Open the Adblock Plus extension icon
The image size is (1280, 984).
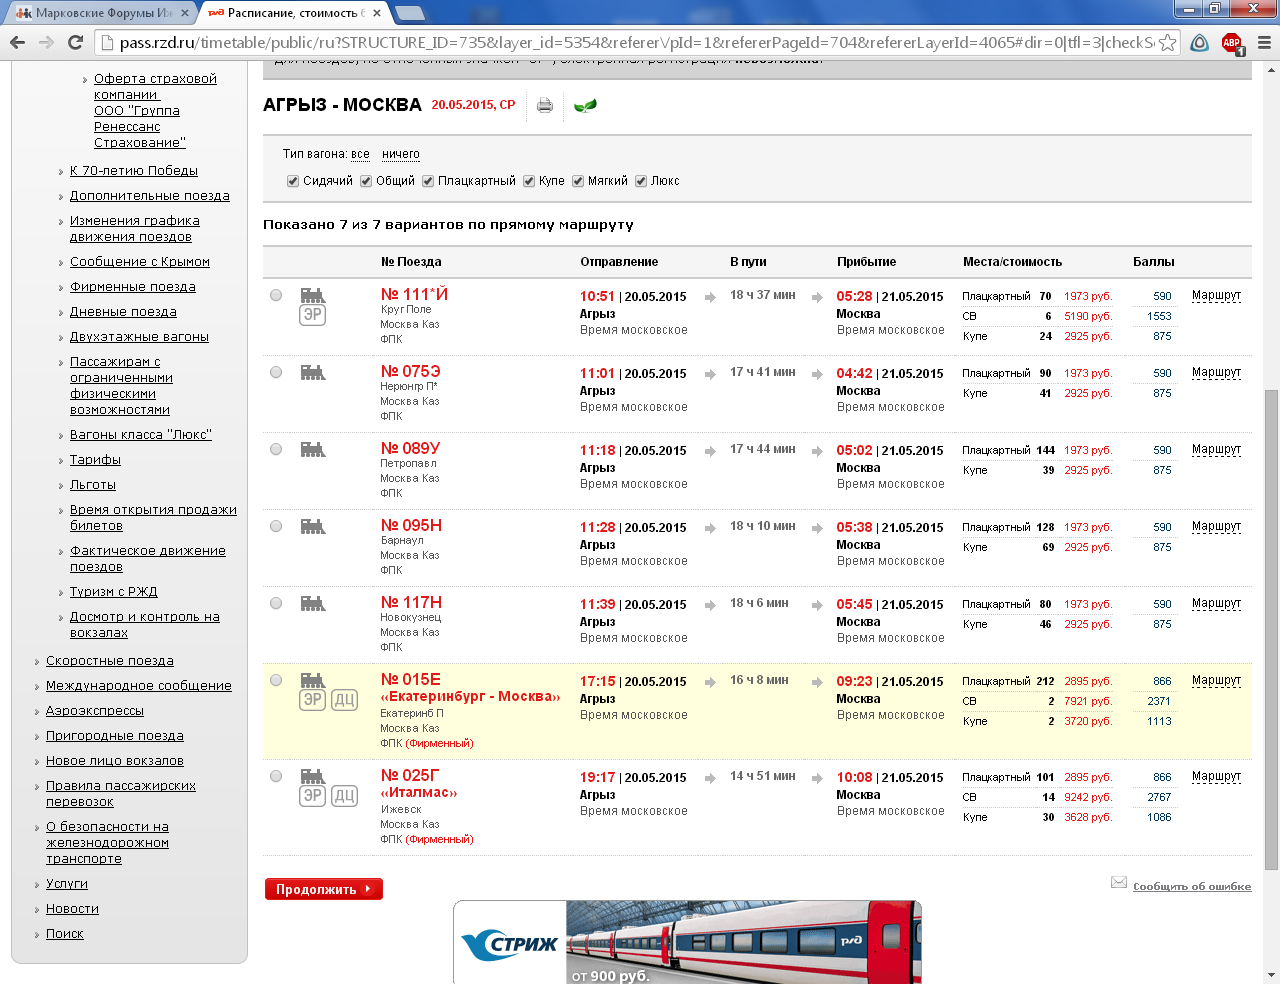pyautogui.click(x=1232, y=43)
